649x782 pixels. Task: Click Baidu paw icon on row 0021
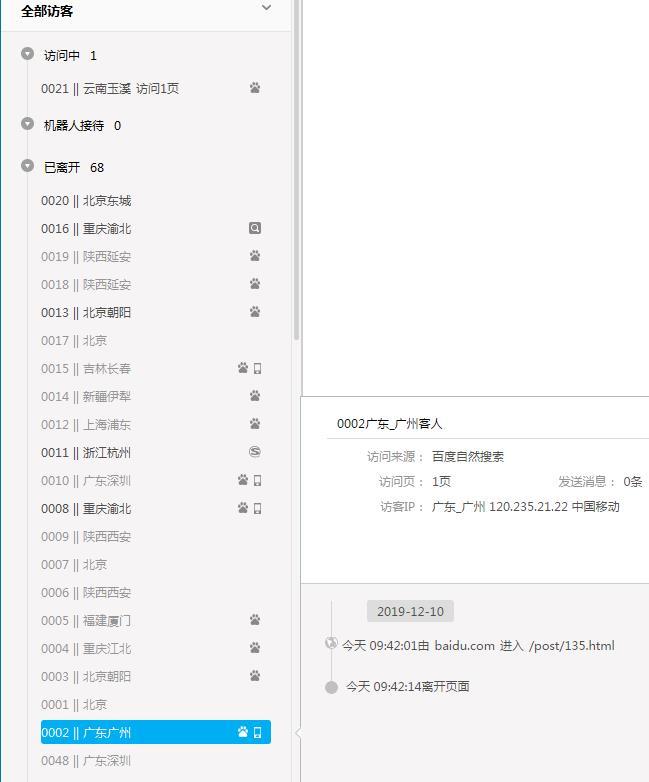click(255, 88)
